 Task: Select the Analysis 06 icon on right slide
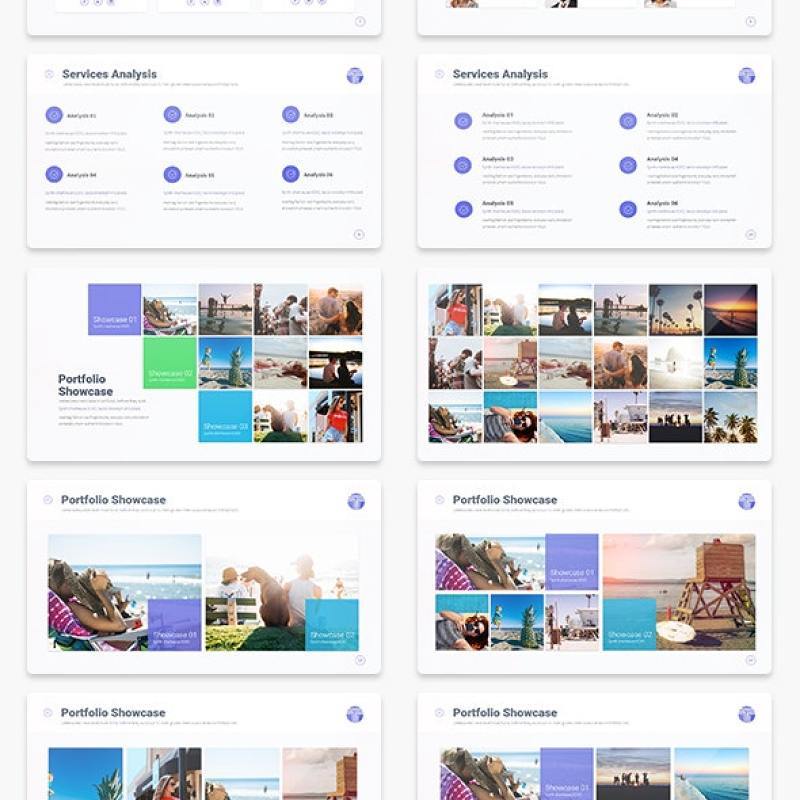coord(627,210)
